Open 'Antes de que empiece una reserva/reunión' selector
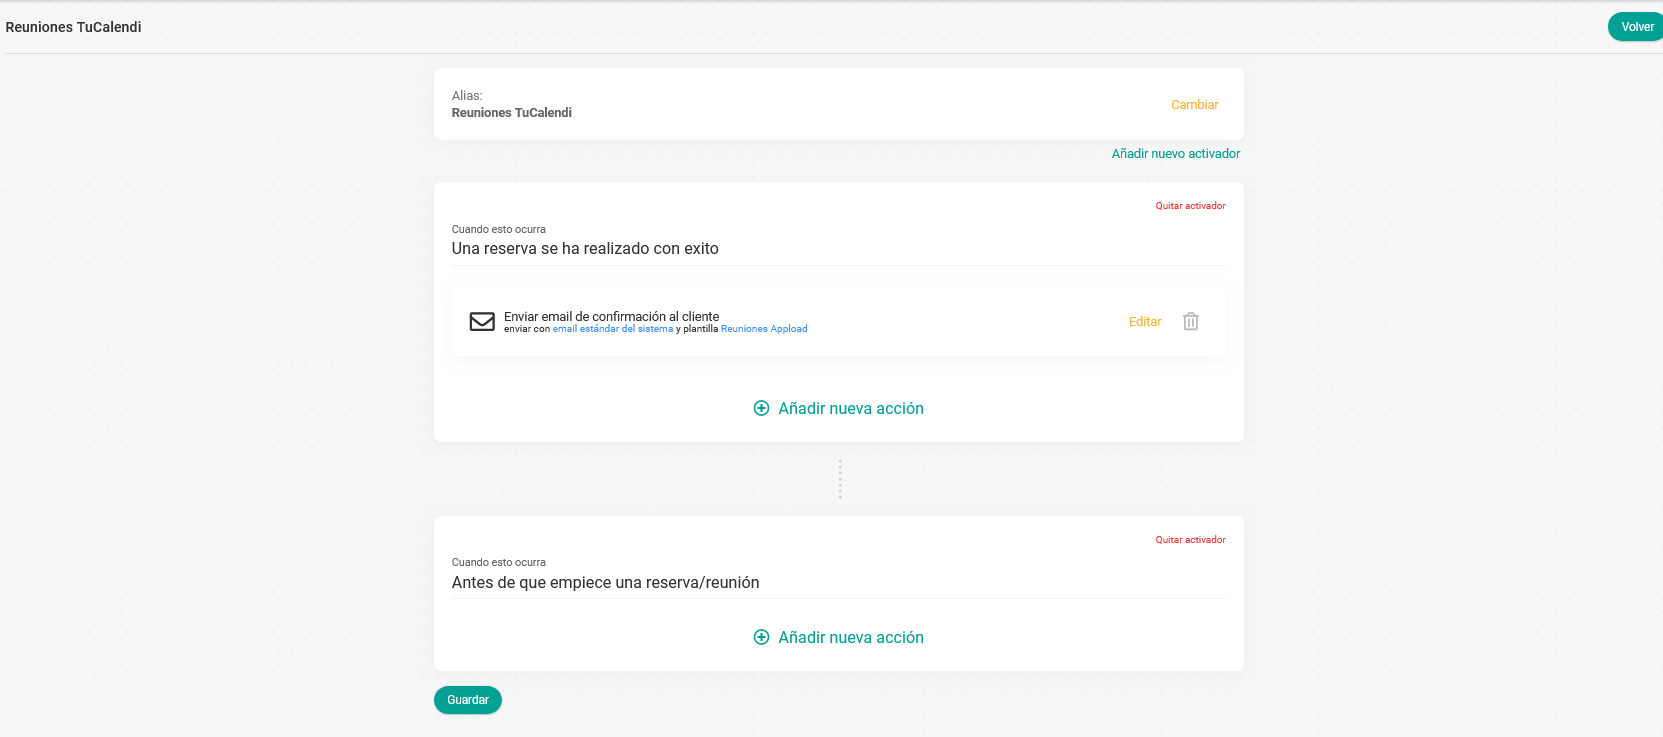Image resolution: width=1663 pixels, height=737 pixels. click(838, 583)
